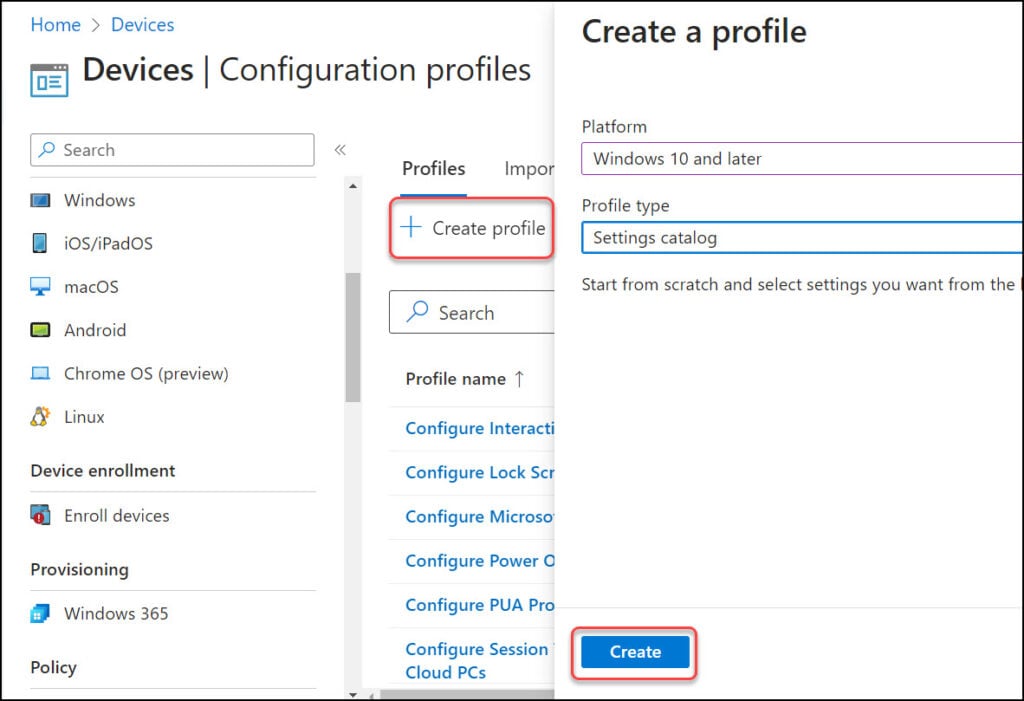Click sidebar scrollbar up arrow

353,186
